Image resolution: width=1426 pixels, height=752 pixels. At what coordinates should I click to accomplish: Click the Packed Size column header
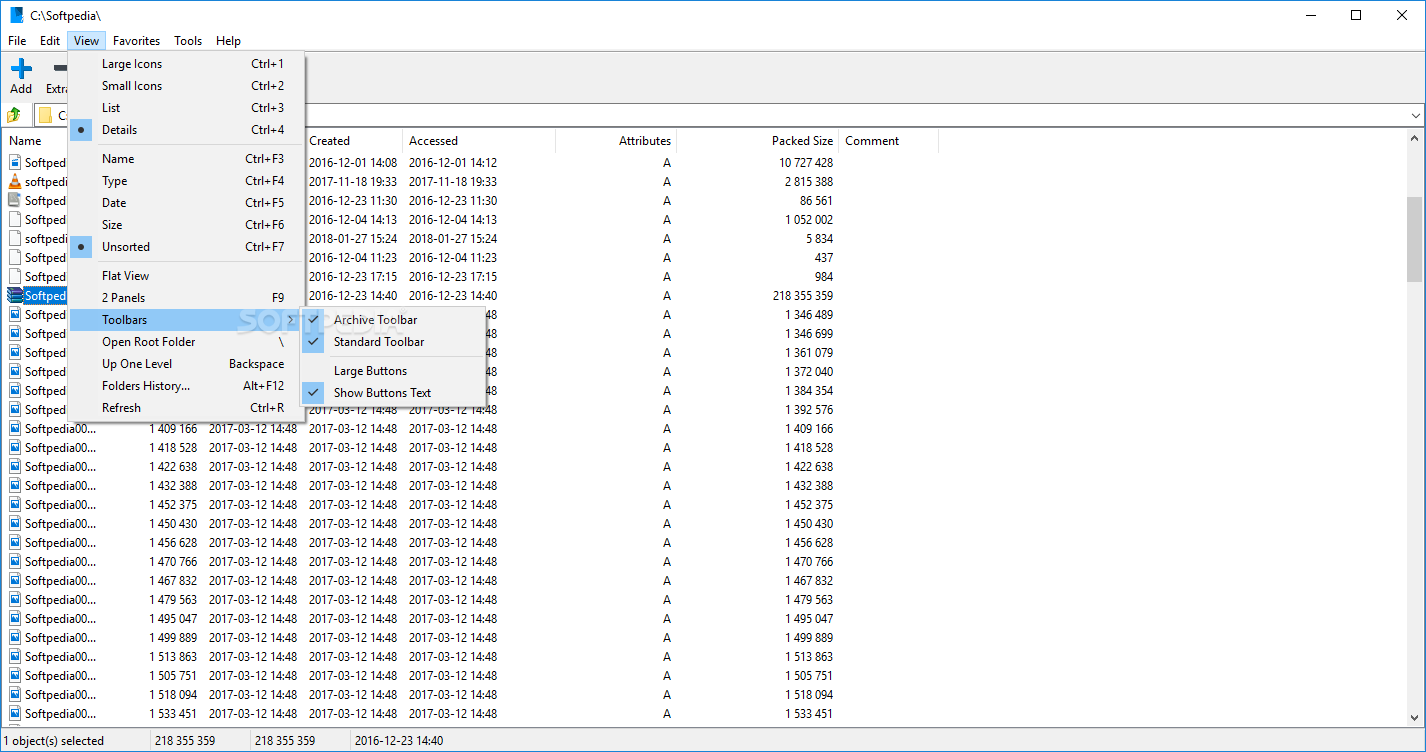758,141
